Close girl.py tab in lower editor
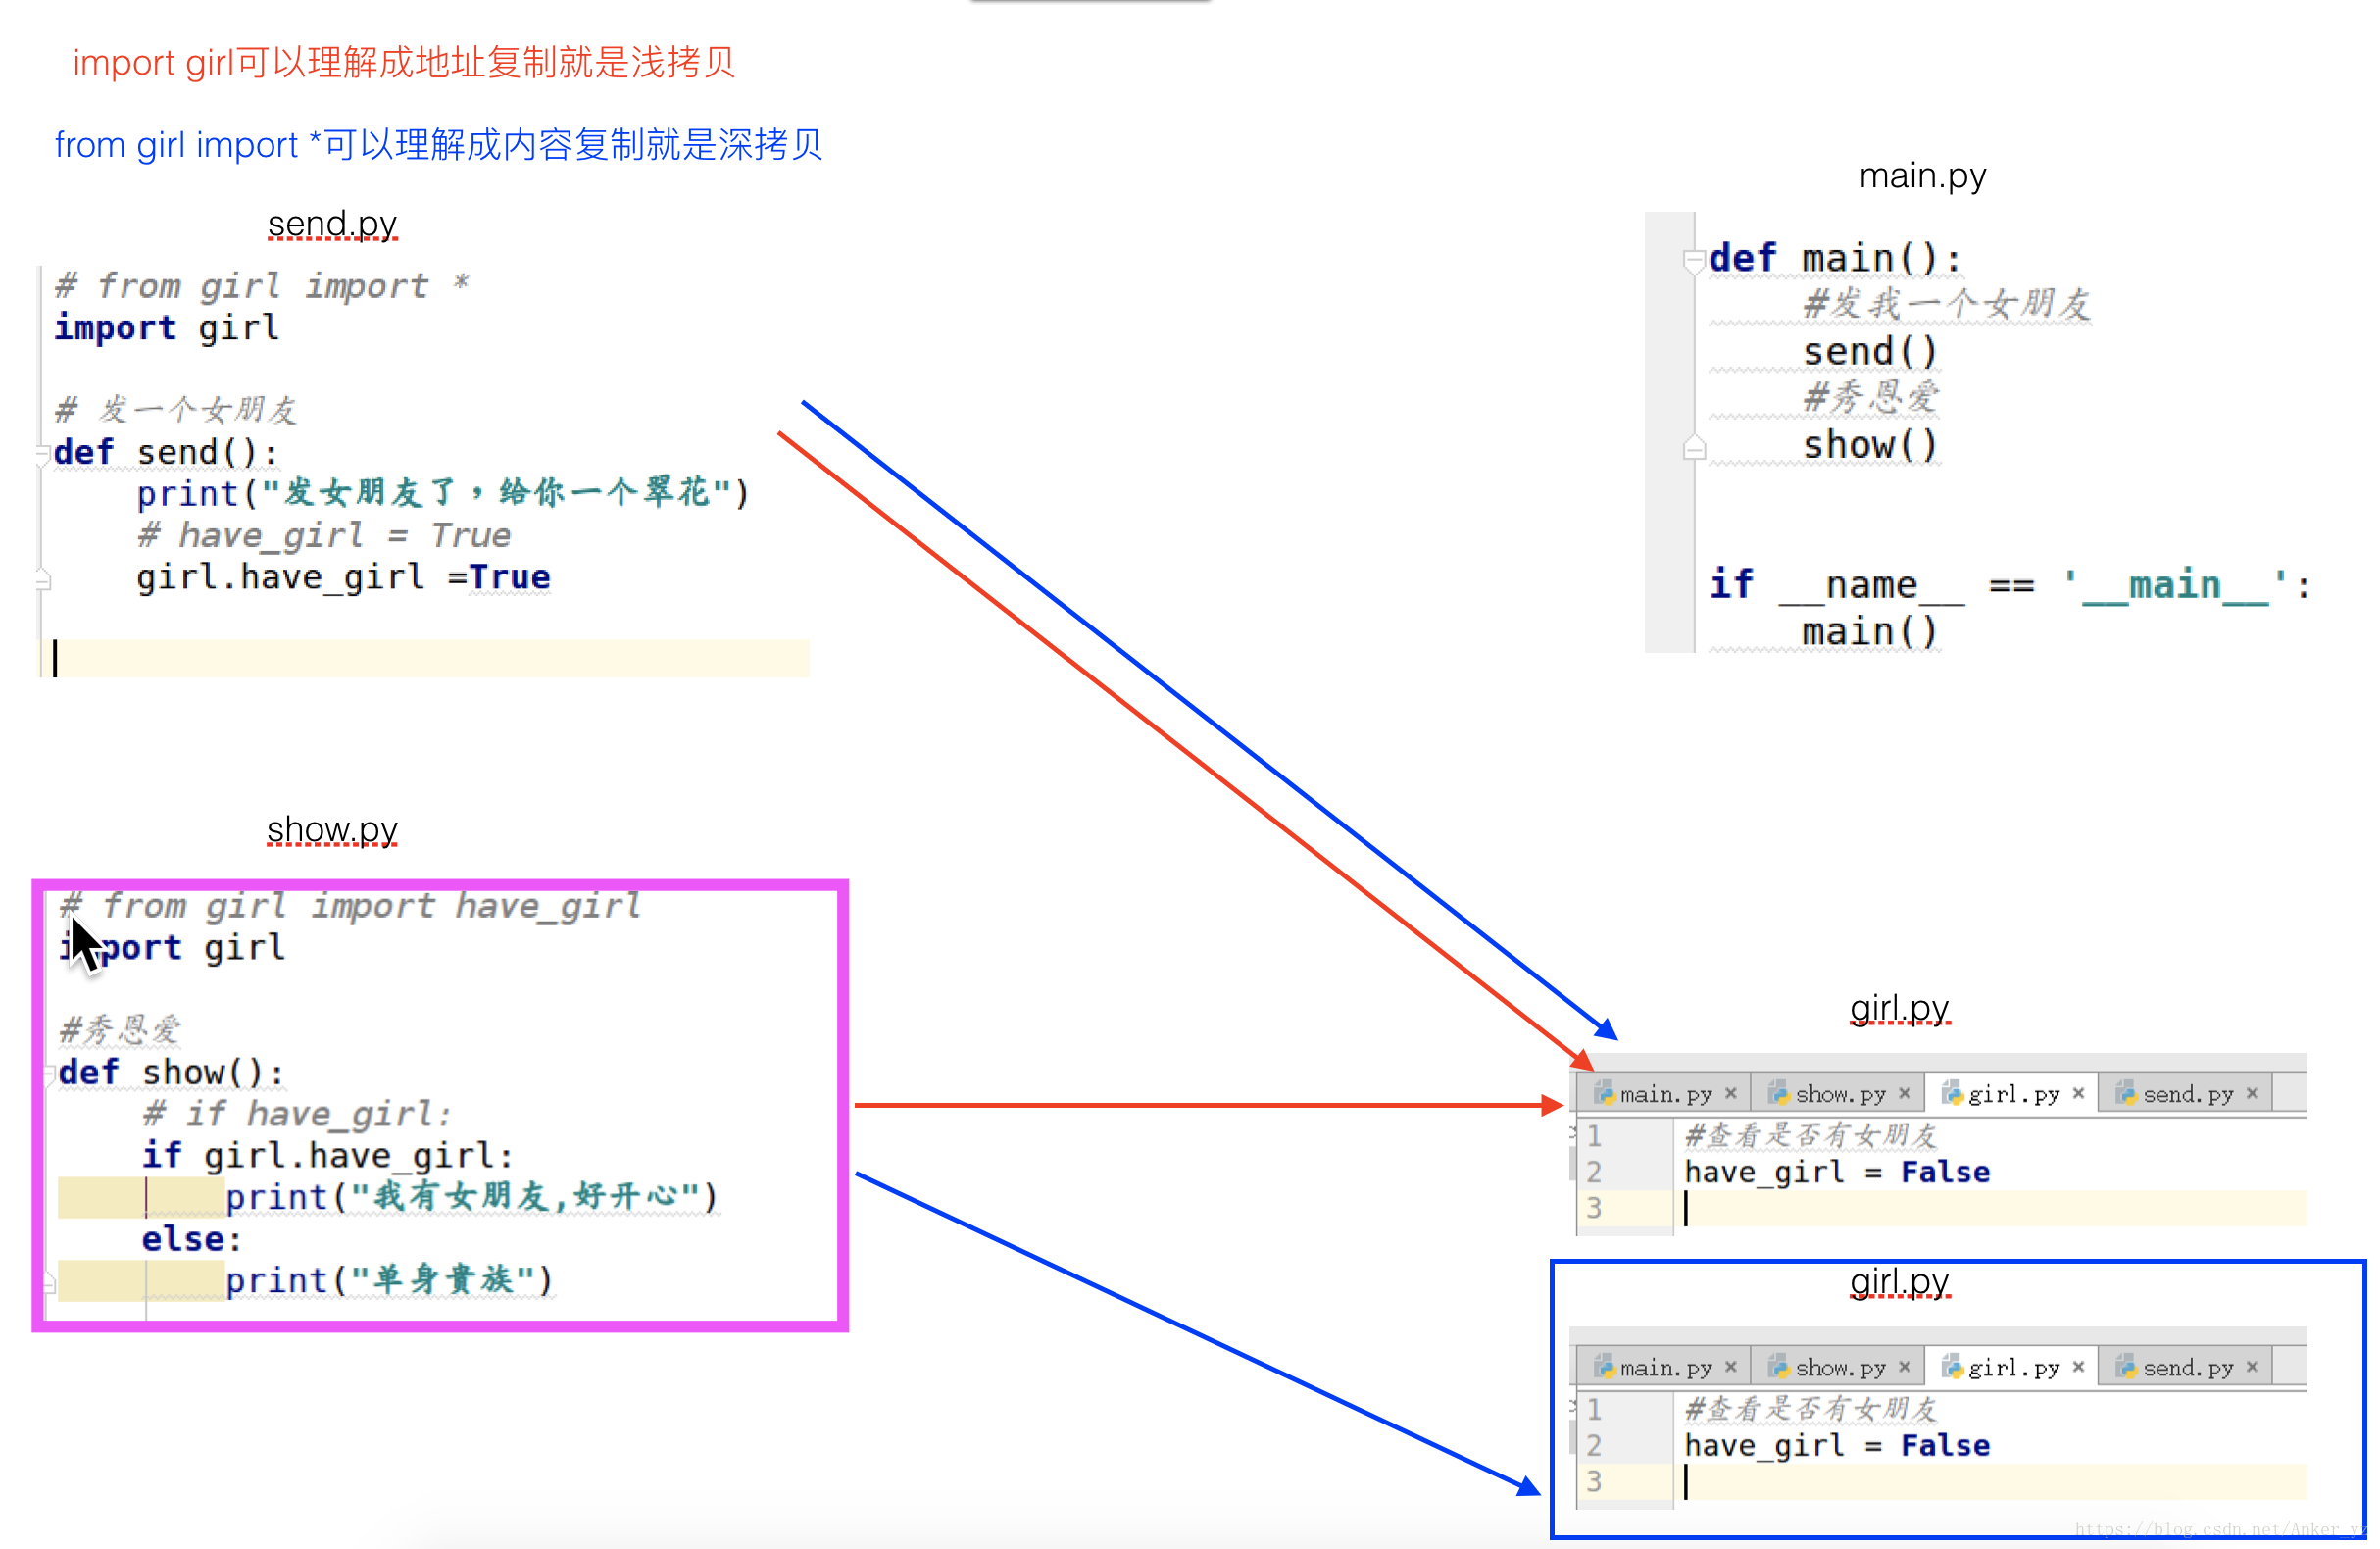The width and height of the screenshot is (2380, 1549). (x=2079, y=1367)
